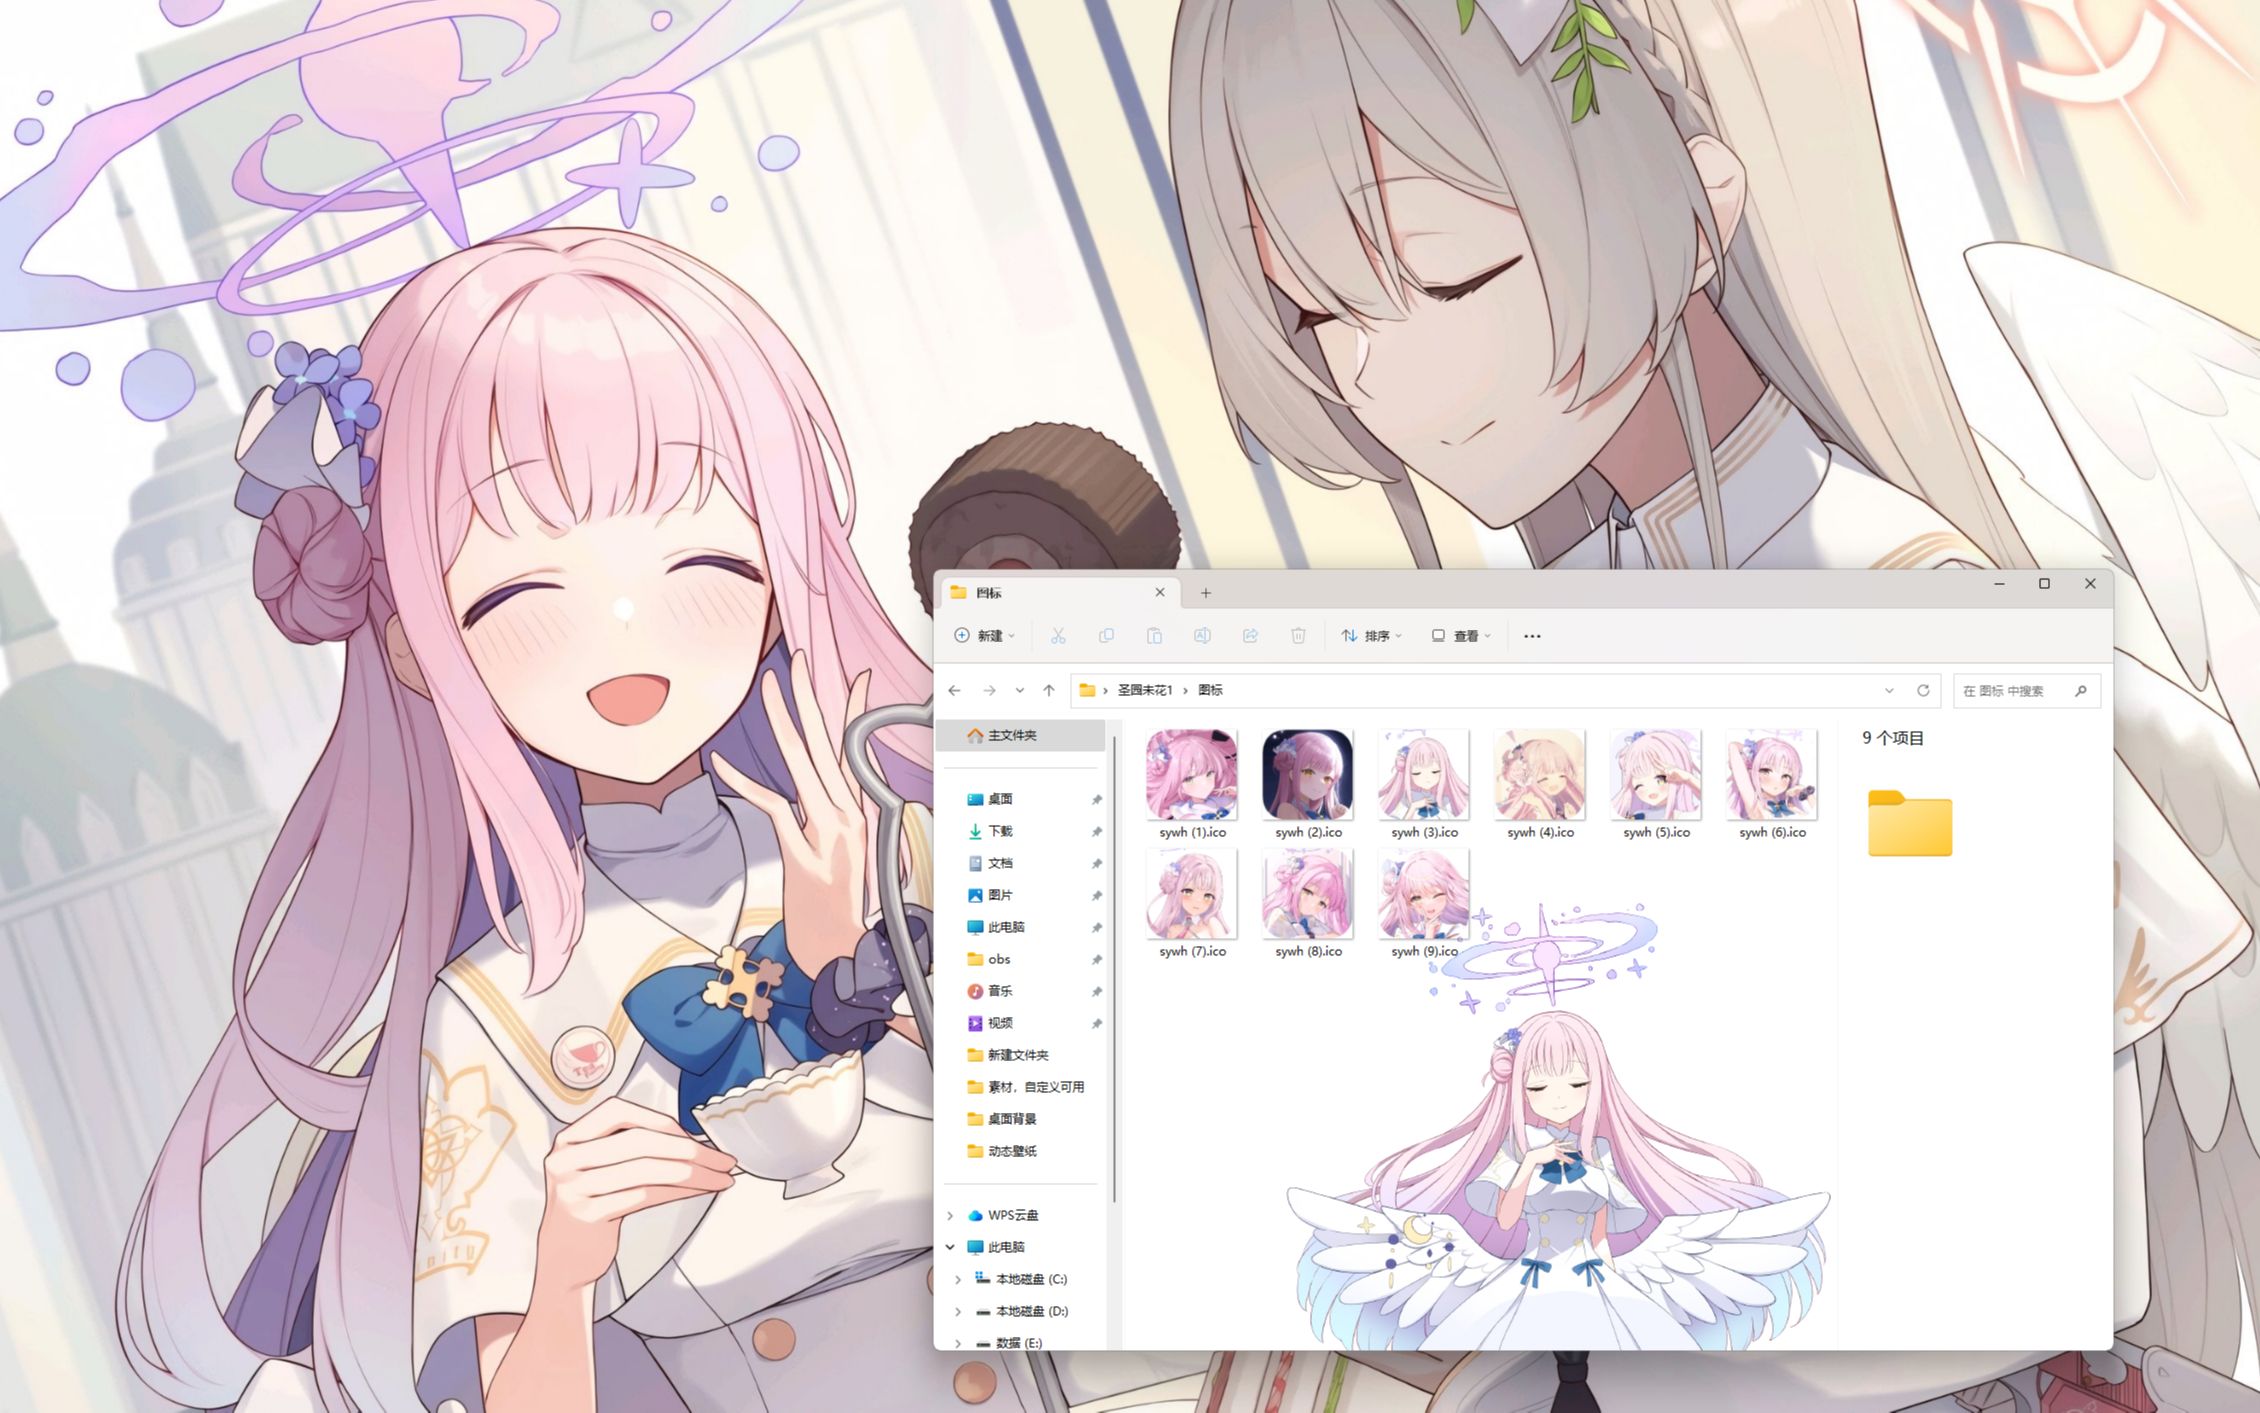Switch to the 图标 explorer tab
2260x1413 pixels.
click(x=1060, y=593)
